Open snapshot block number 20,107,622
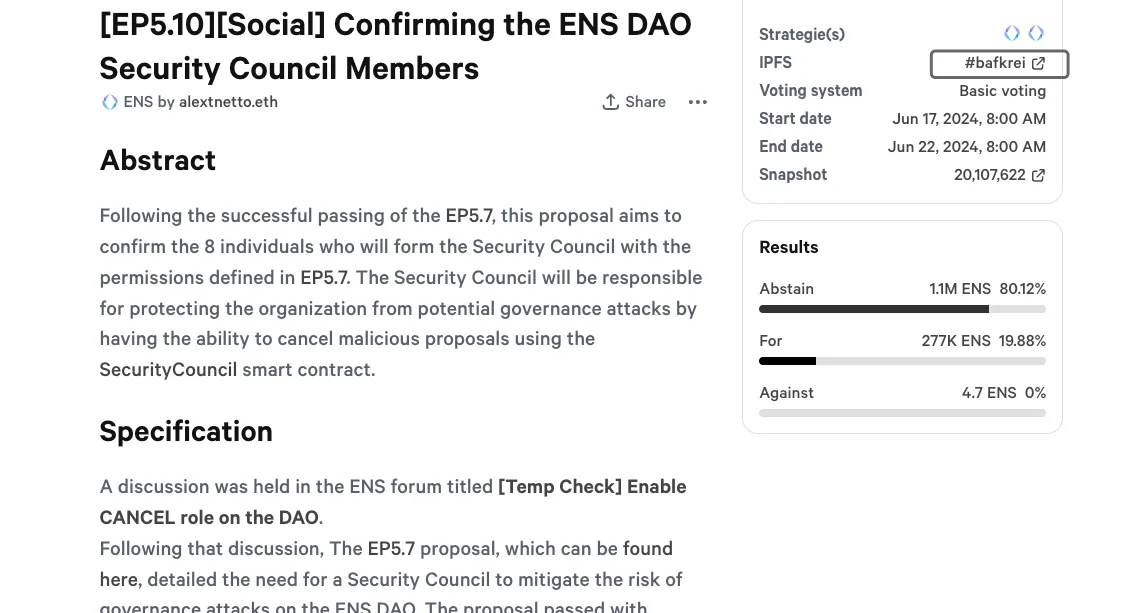The height and width of the screenshot is (613, 1145). pyautogui.click(x=989, y=175)
